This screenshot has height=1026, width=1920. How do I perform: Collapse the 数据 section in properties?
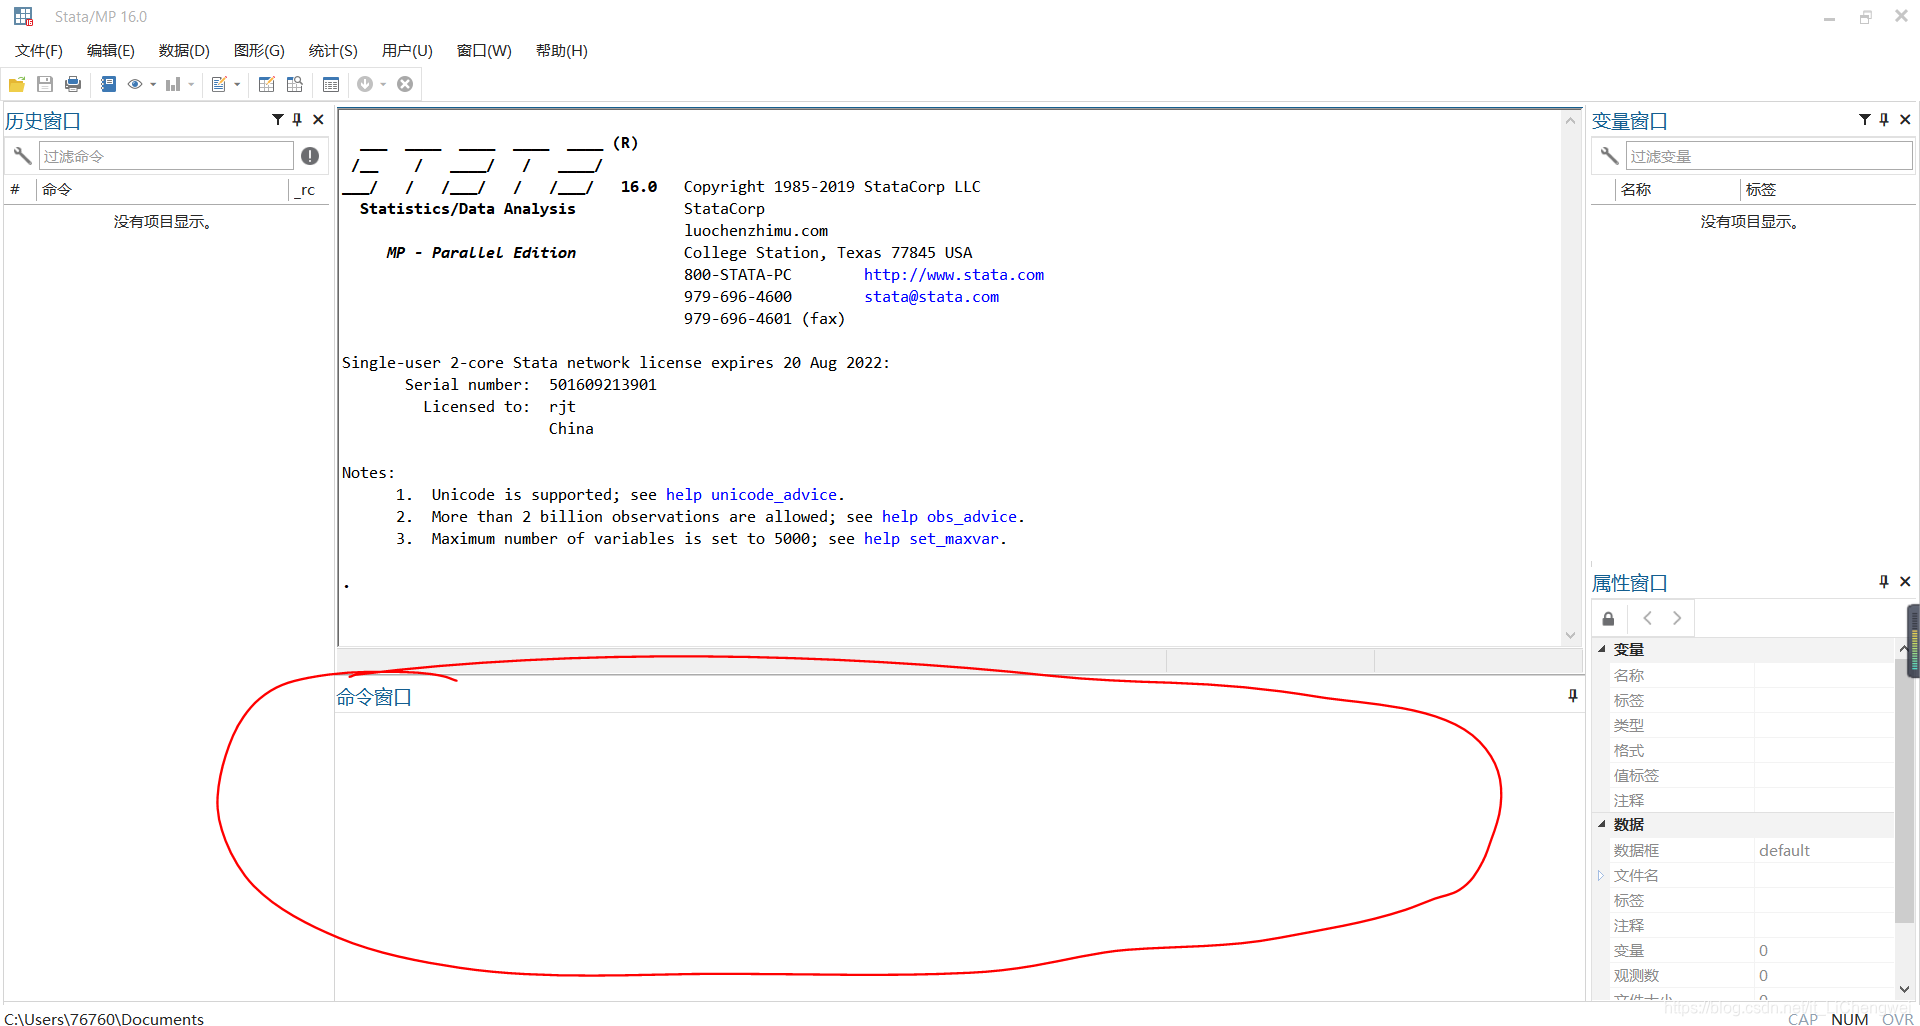pos(1602,824)
